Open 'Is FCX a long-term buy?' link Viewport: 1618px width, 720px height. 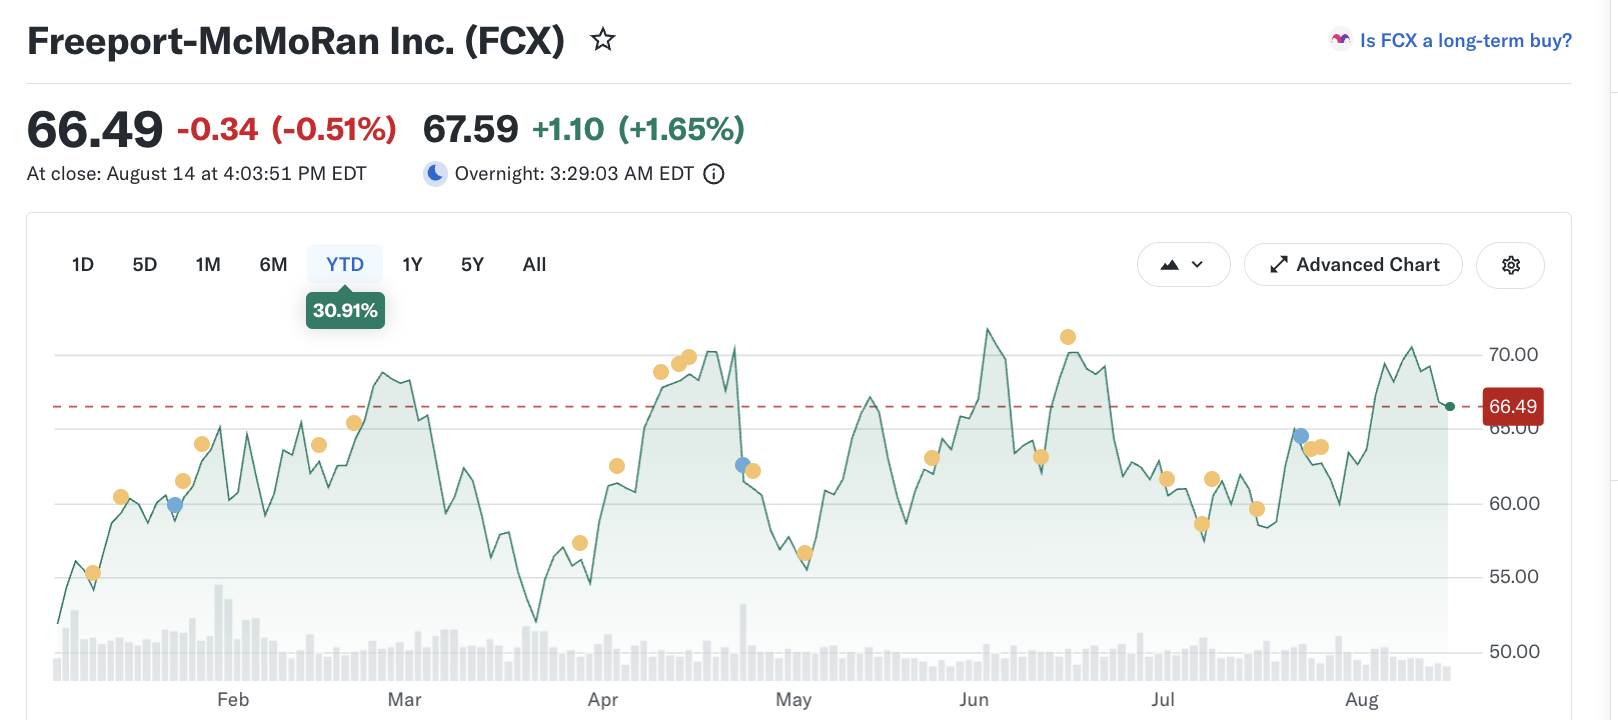[x=1465, y=41]
